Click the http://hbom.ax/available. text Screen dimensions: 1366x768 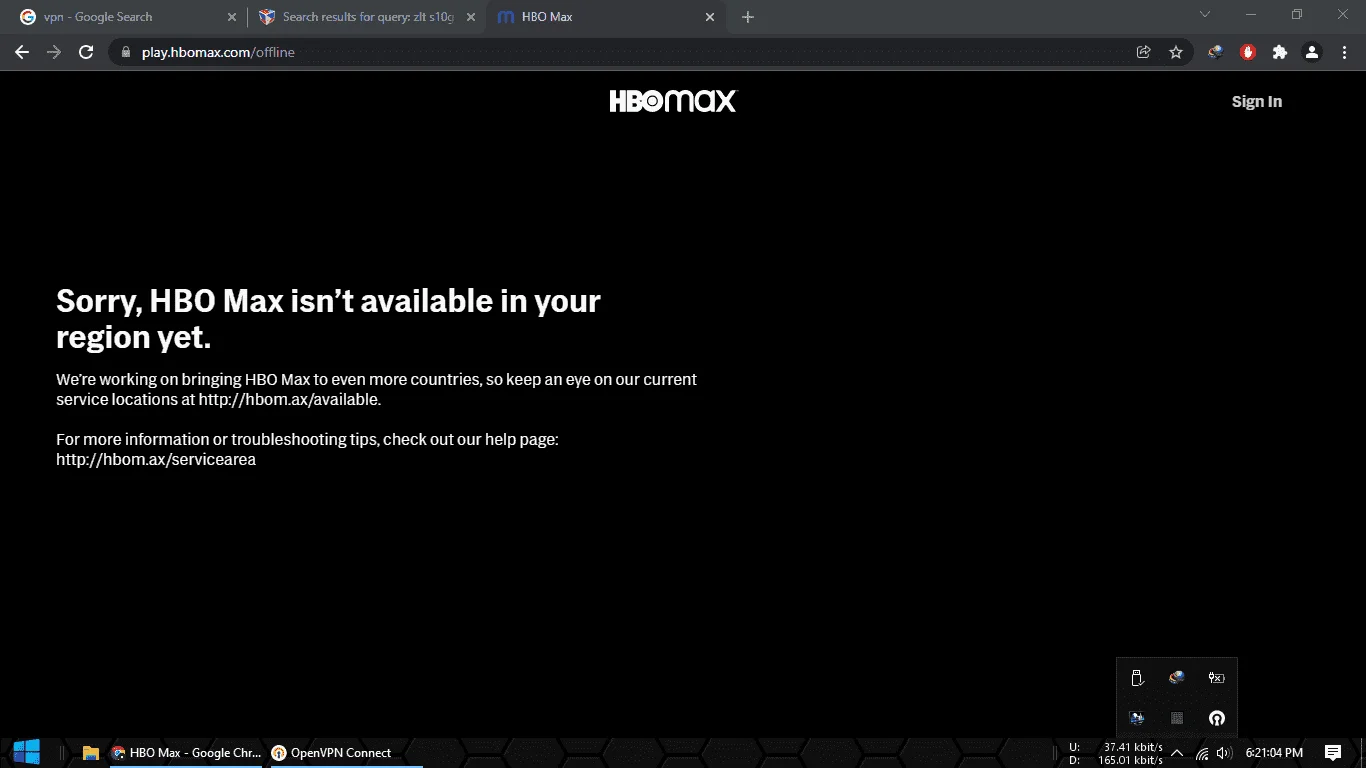(289, 399)
